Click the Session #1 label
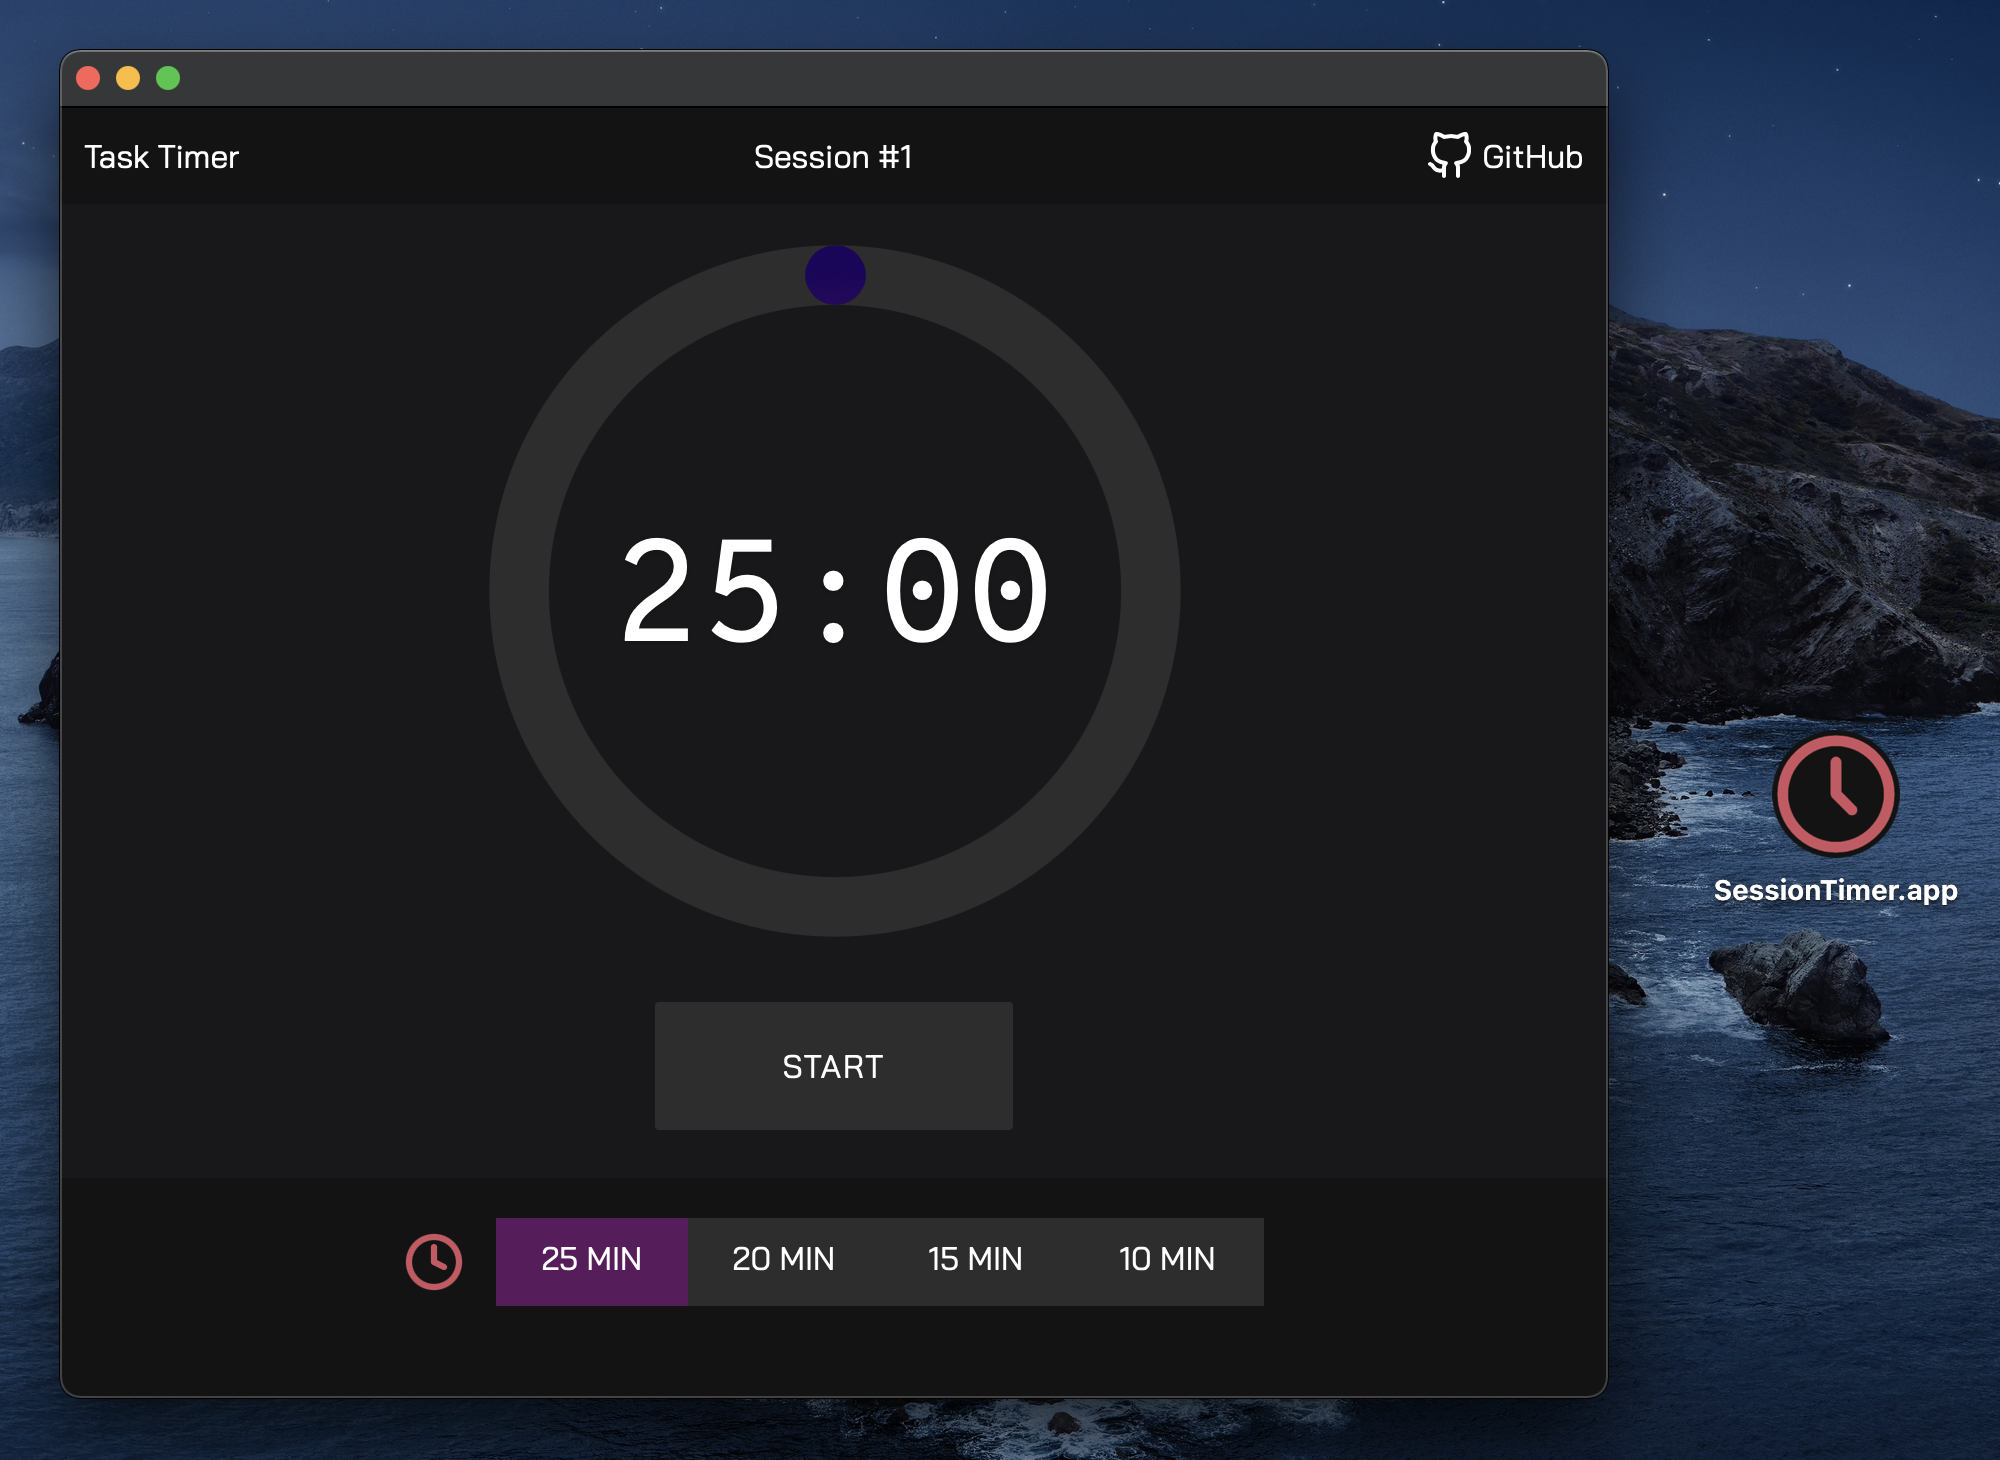2000x1460 pixels. tap(833, 157)
